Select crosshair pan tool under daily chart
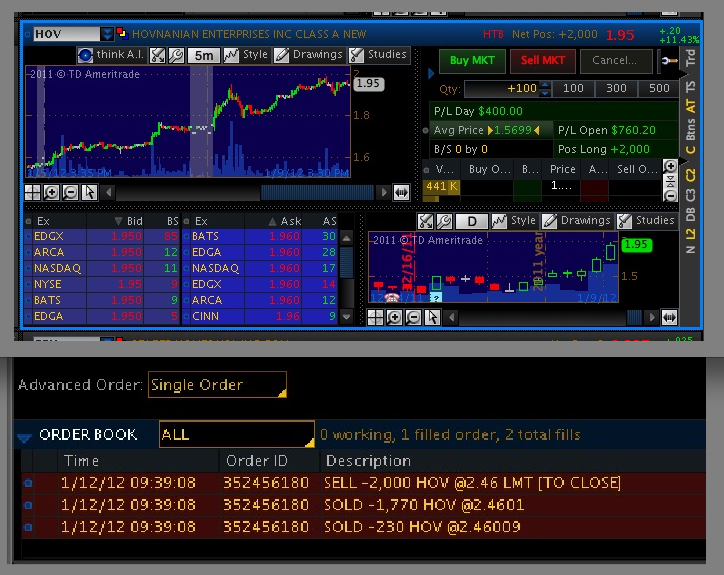This screenshot has width=724, height=575. coord(375,317)
